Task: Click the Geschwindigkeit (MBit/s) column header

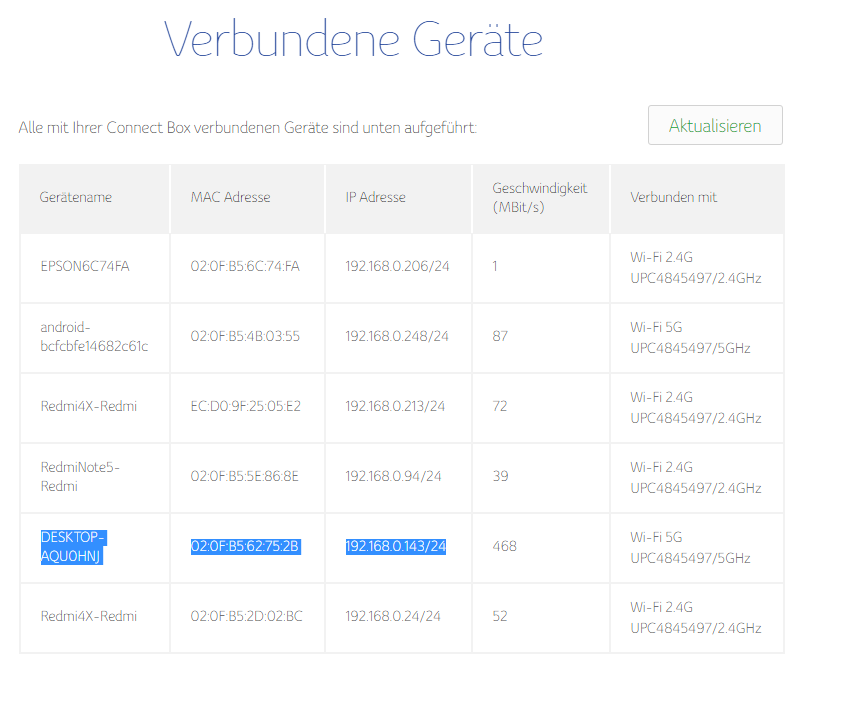Action: (539, 198)
